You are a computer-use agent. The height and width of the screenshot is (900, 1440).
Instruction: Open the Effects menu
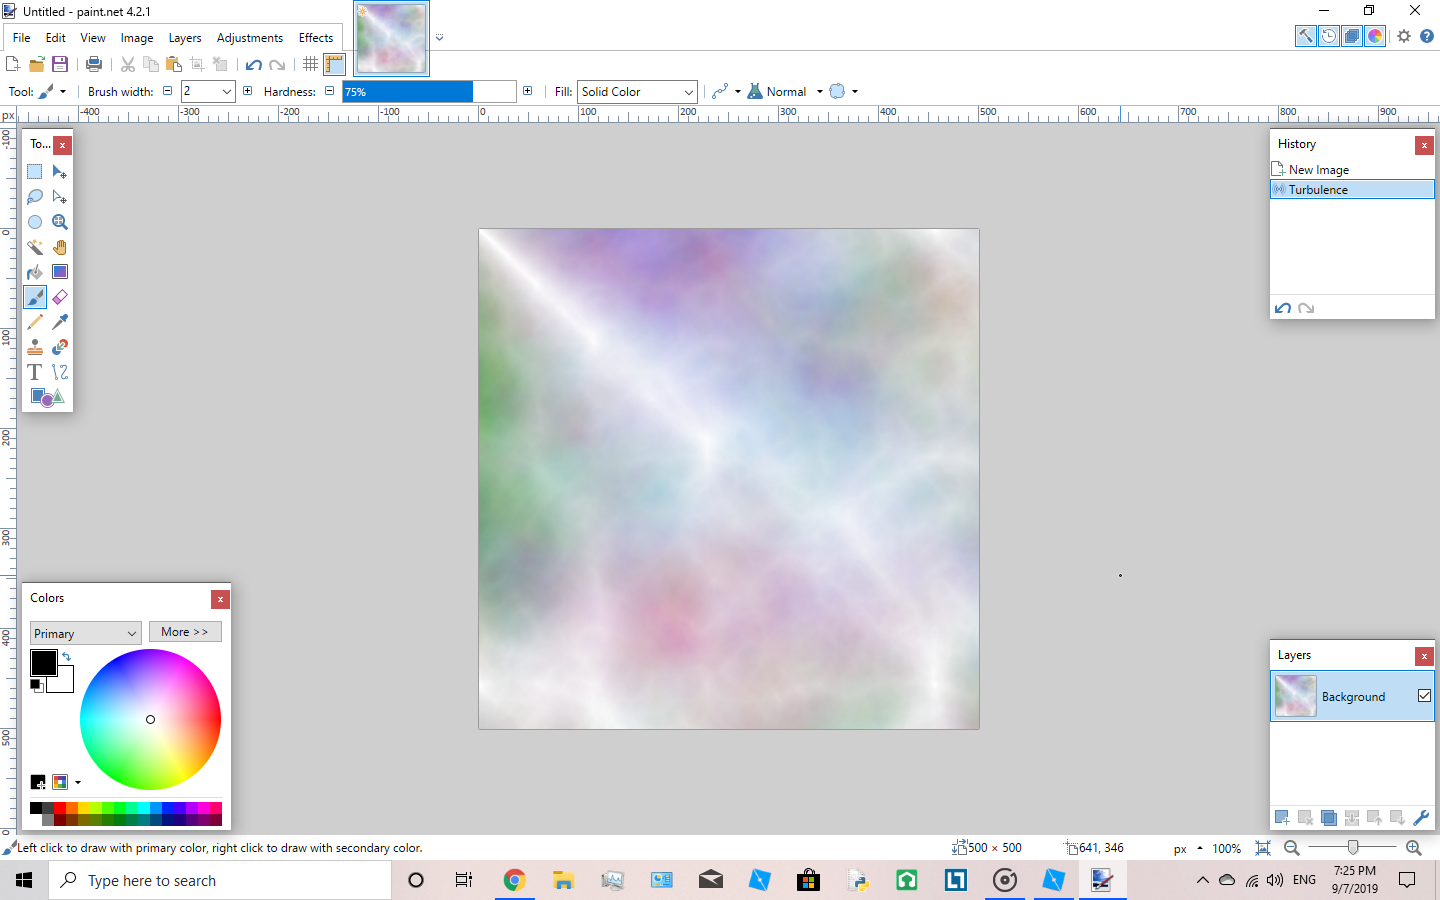(x=315, y=37)
